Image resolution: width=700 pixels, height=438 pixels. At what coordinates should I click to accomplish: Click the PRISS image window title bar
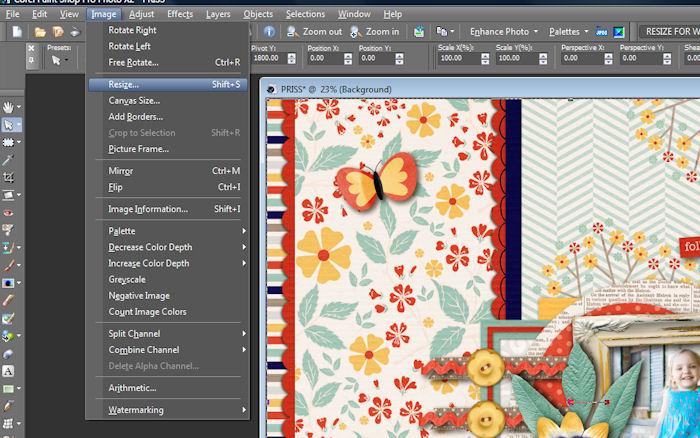point(480,89)
